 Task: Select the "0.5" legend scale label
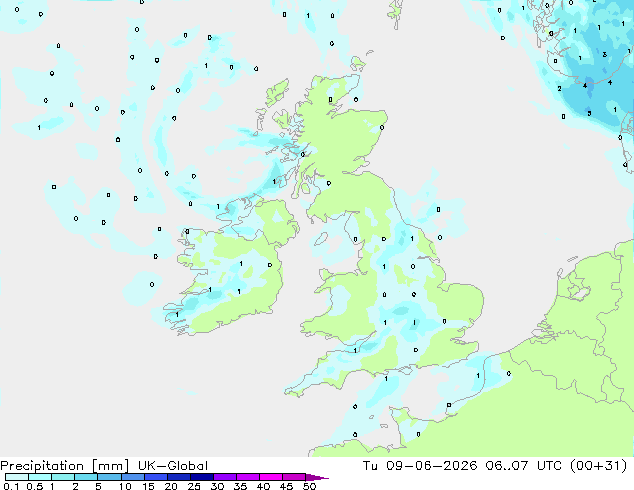(35, 486)
